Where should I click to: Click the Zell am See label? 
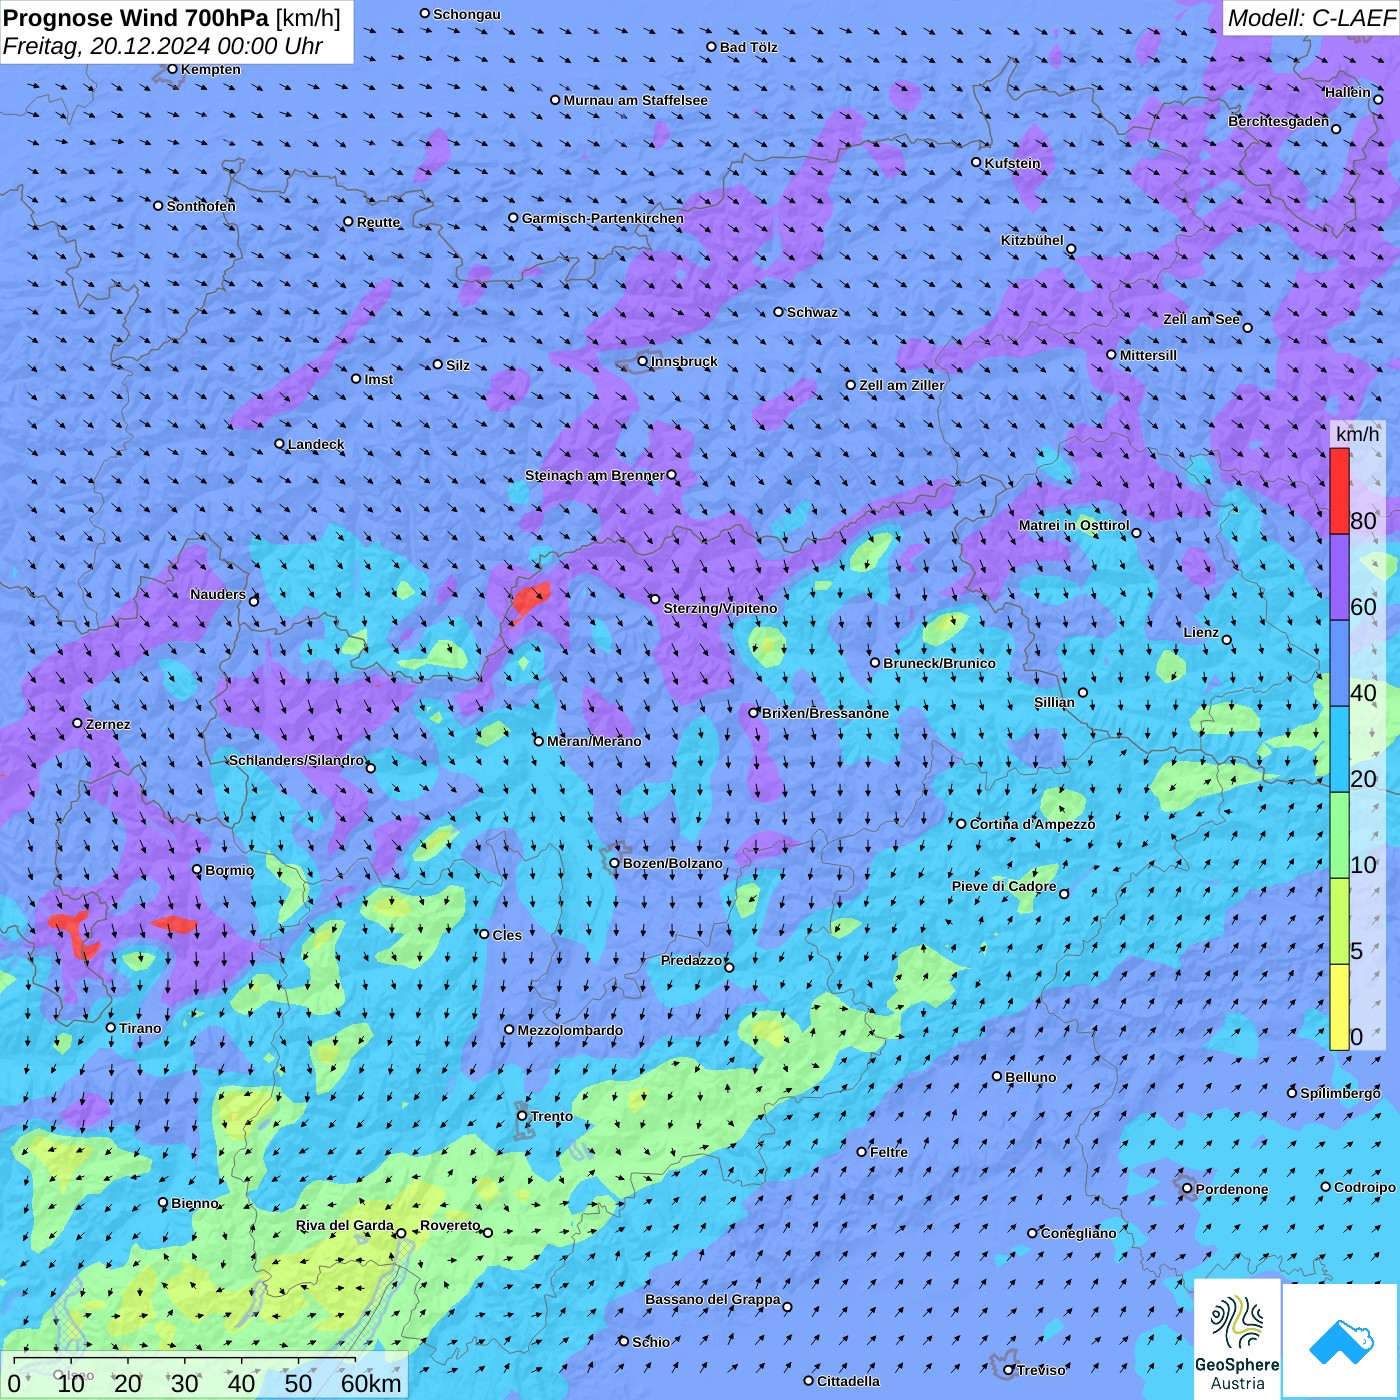(x=1201, y=319)
